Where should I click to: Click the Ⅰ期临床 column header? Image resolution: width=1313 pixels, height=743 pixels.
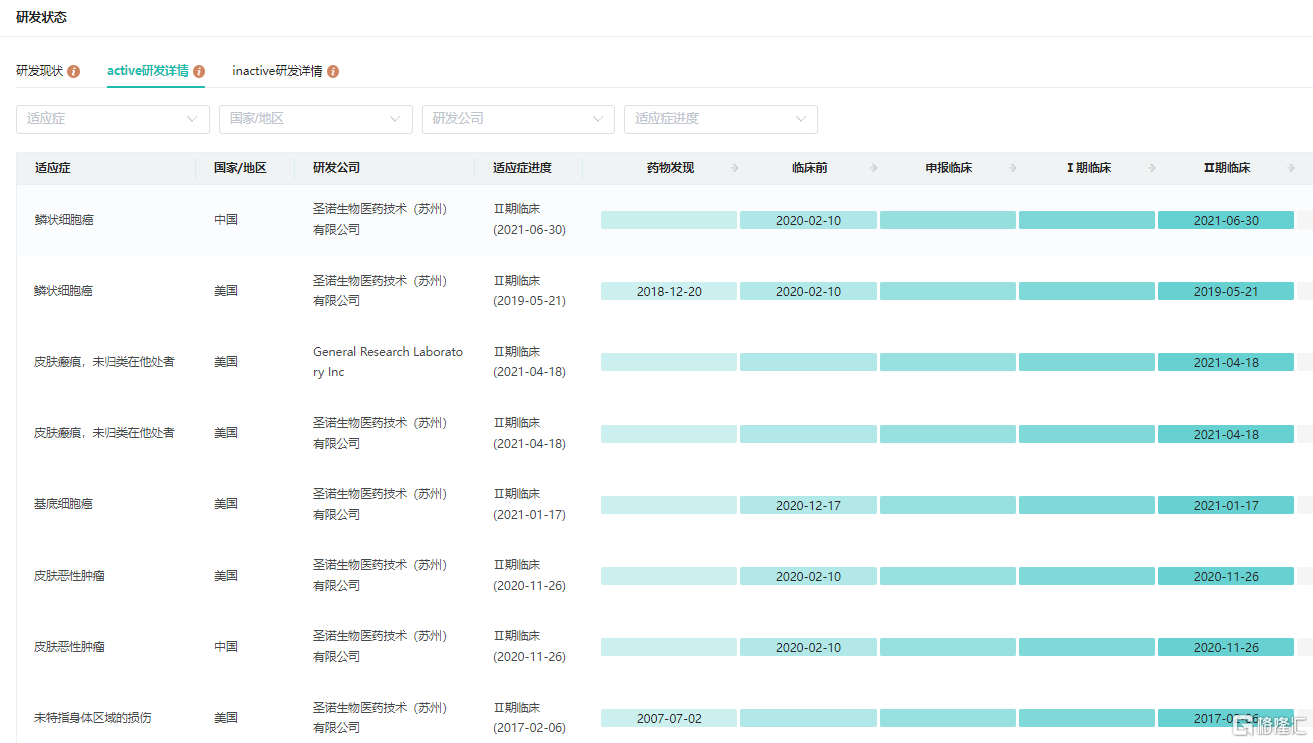click(1088, 168)
